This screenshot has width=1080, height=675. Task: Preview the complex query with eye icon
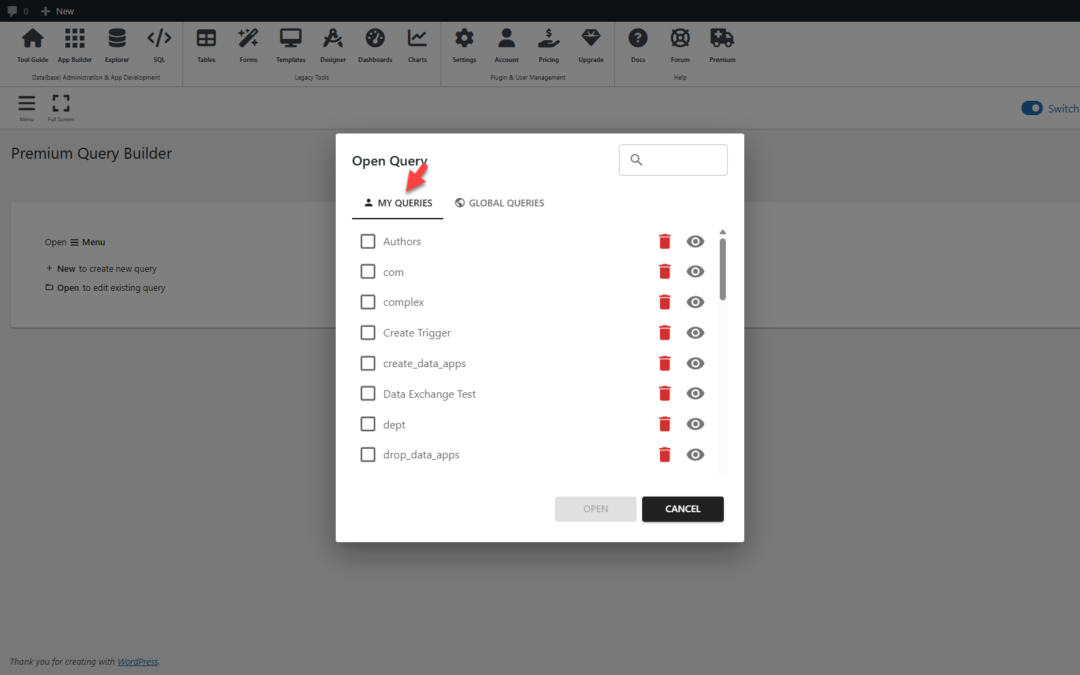coord(695,302)
